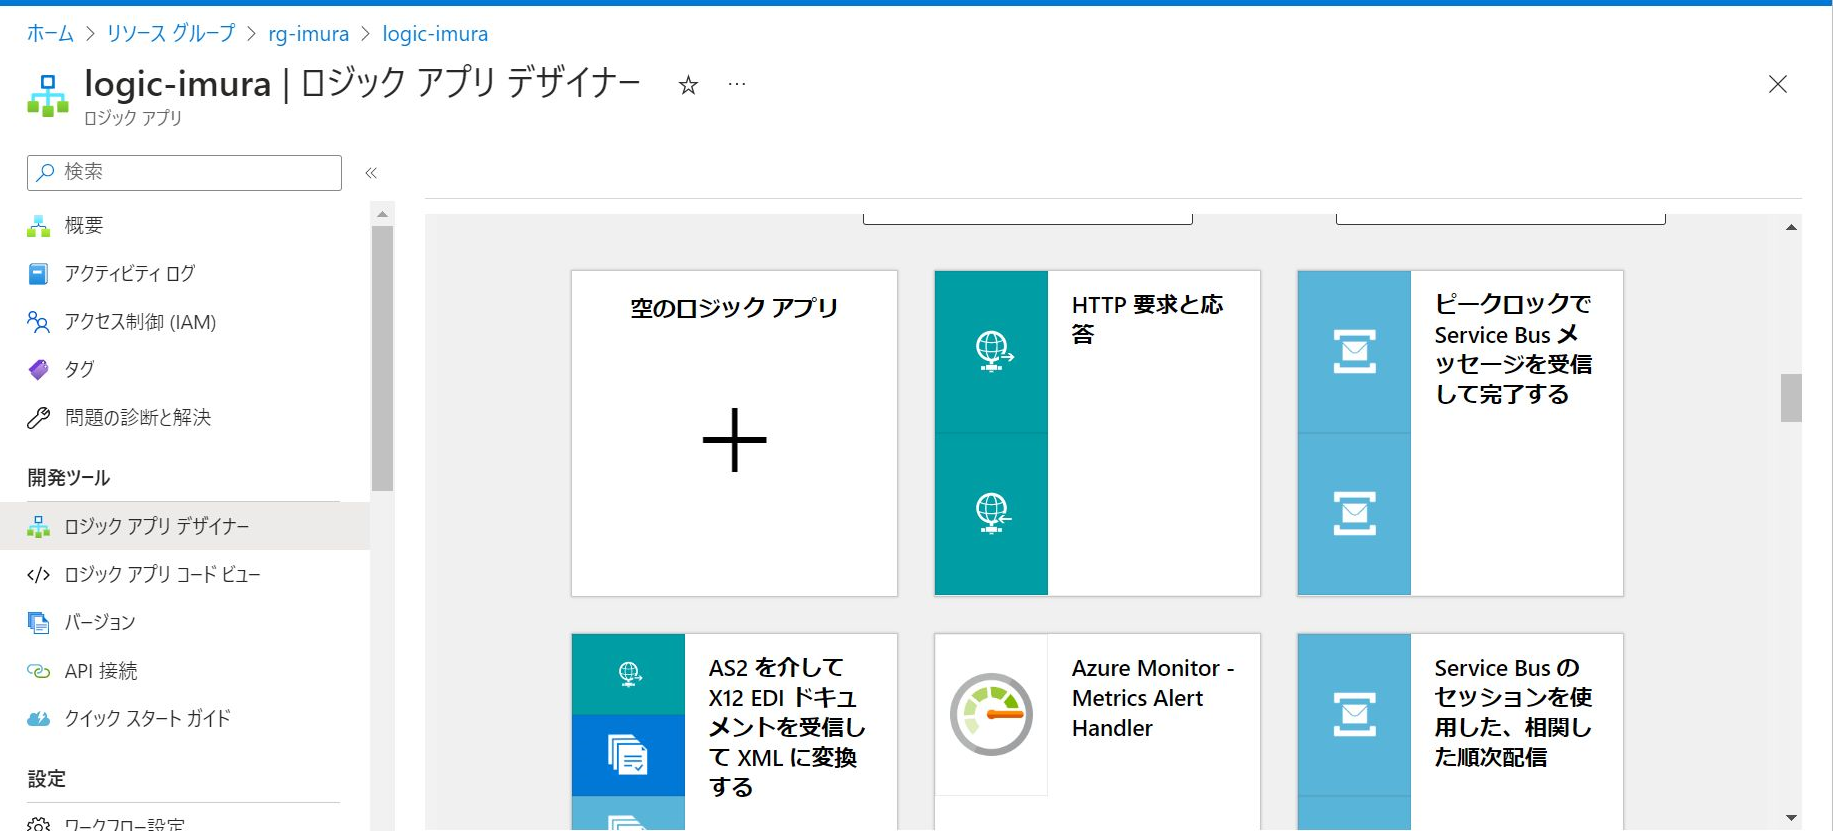Open the ellipsis more-options menu

tap(737, 84)
